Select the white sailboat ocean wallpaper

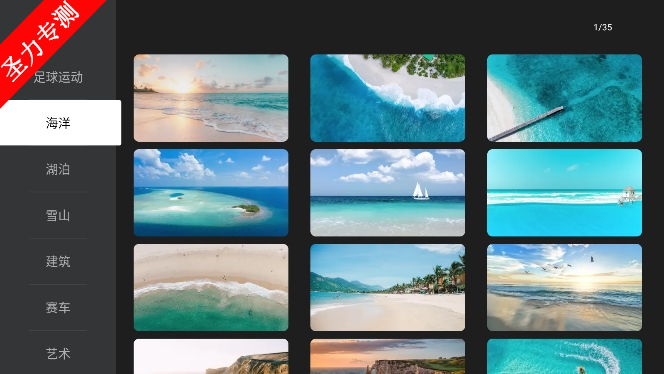[x=387, y=193]
